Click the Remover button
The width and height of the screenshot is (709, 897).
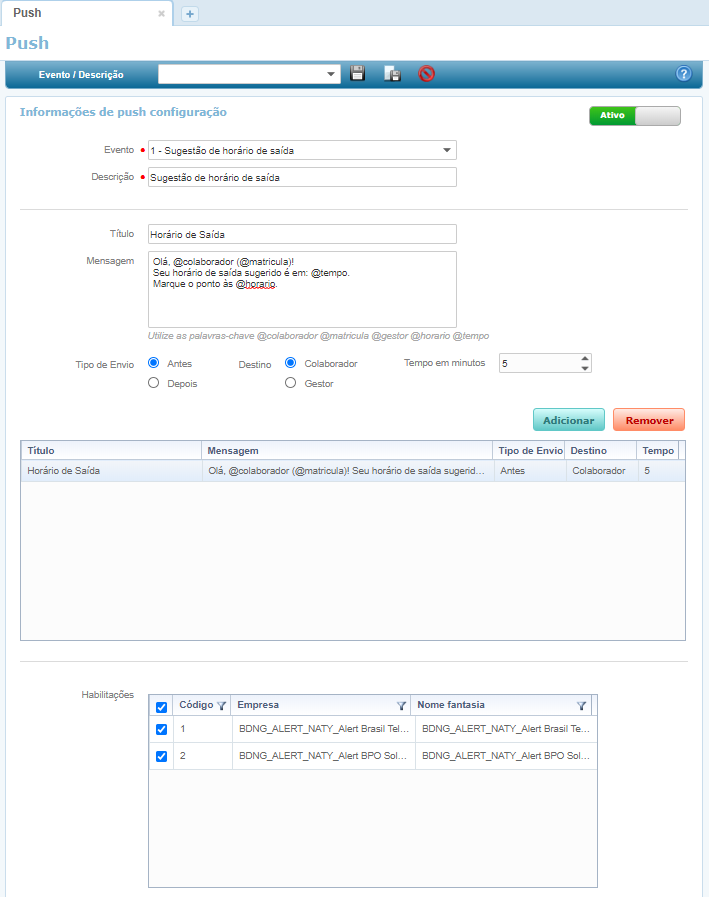coord(649,420)
